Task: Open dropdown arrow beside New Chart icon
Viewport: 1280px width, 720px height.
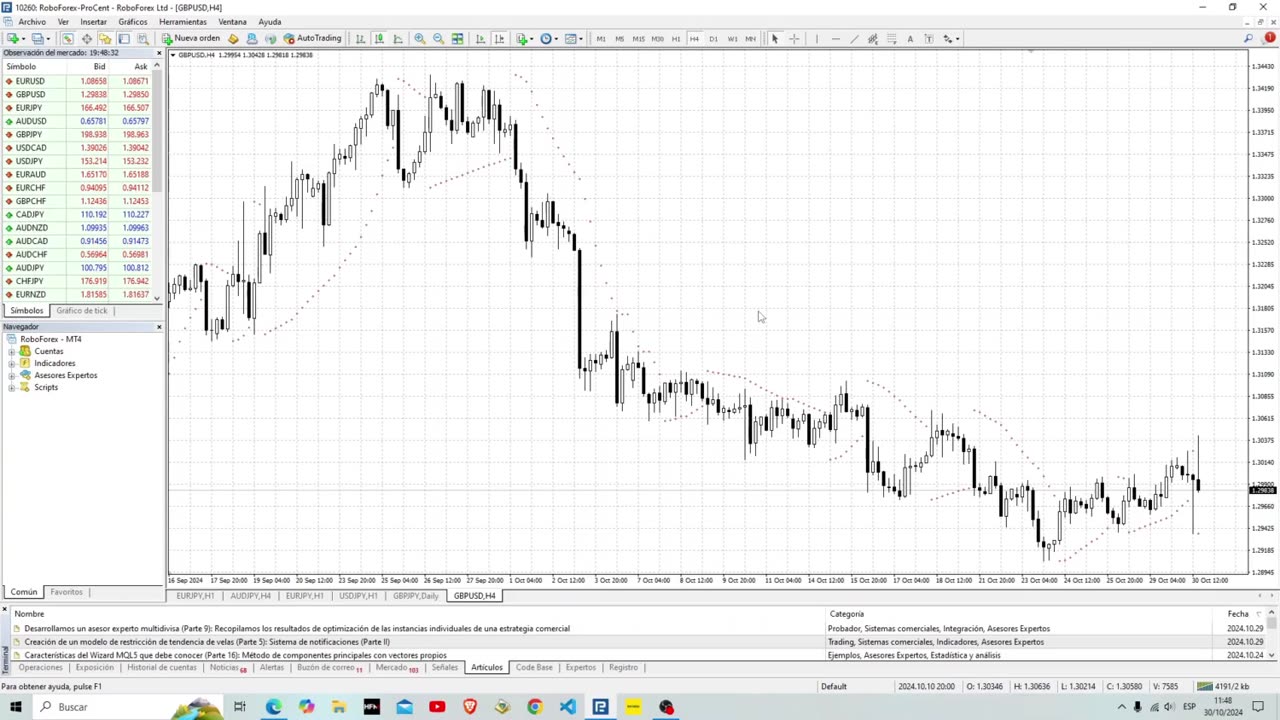Action: (24, 38)
